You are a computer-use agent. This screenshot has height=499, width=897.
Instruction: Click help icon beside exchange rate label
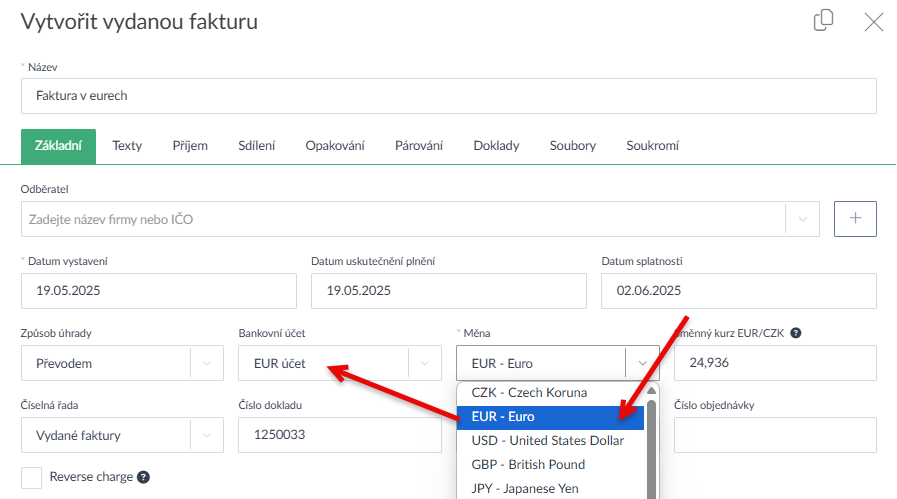(796, 333)
